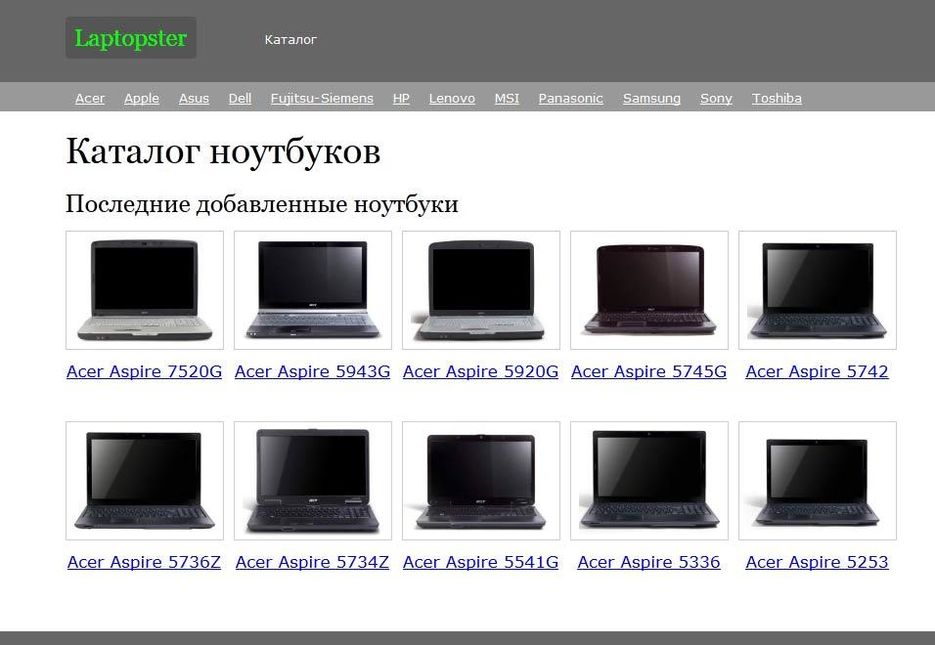This screenshot has width=935, height=645.
Task: Open the Acer Aspire 5943G laptop picture
Action: coord(312,290)
